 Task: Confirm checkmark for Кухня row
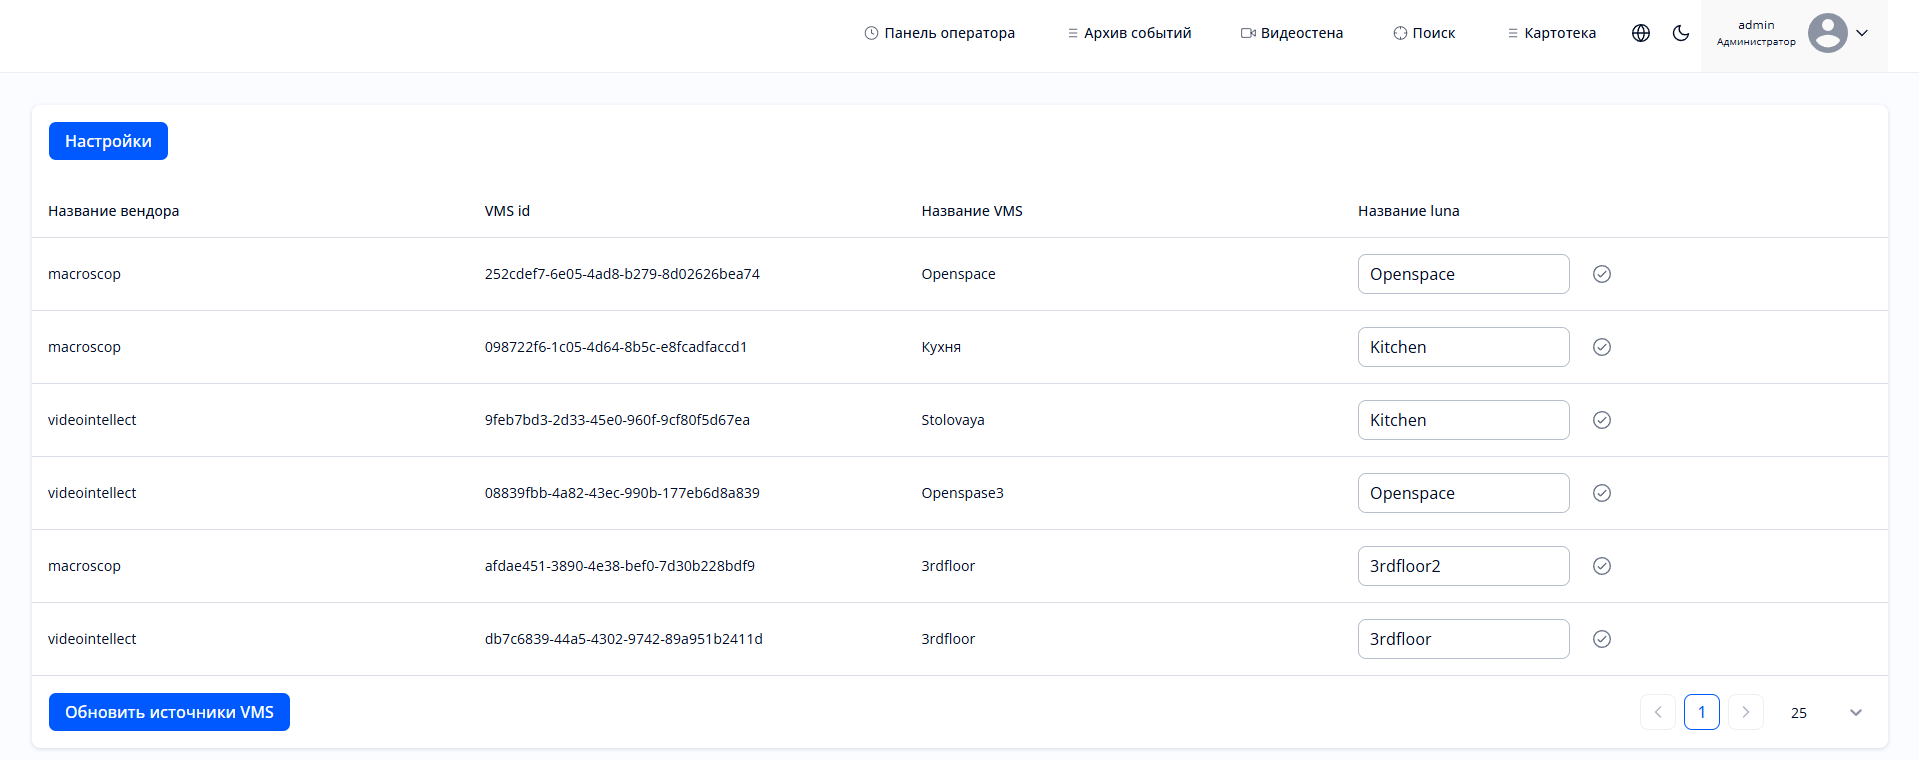[x=1602, y=347]
